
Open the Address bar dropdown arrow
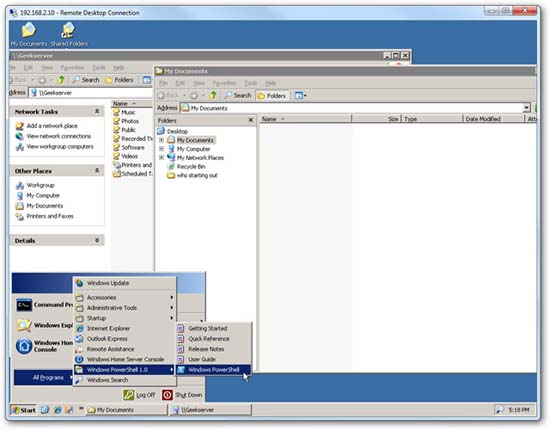pyautogui.click(x=526, y=108)
